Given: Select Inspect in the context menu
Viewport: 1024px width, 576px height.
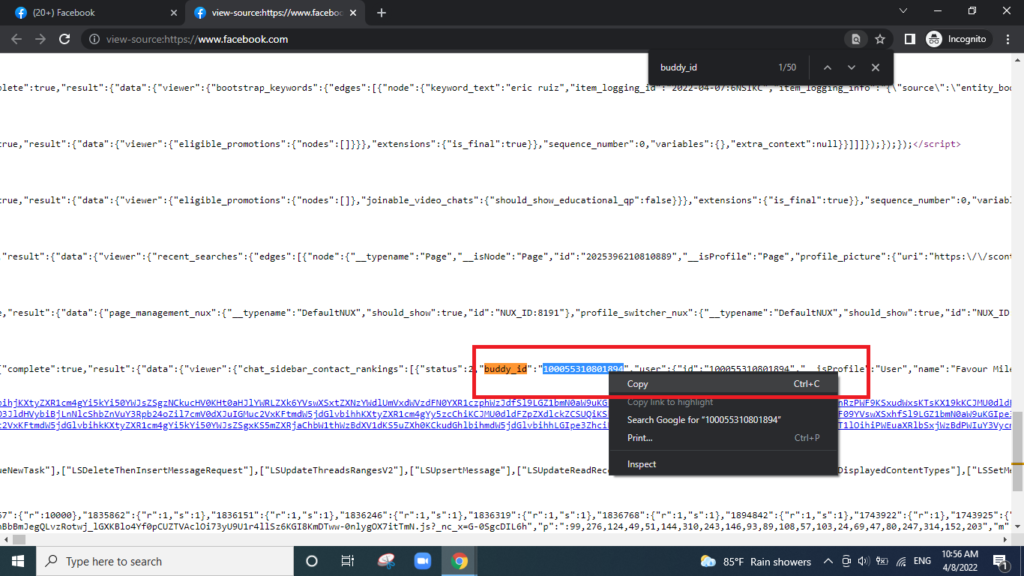Looking at the screenshot, I should point(642,464).
